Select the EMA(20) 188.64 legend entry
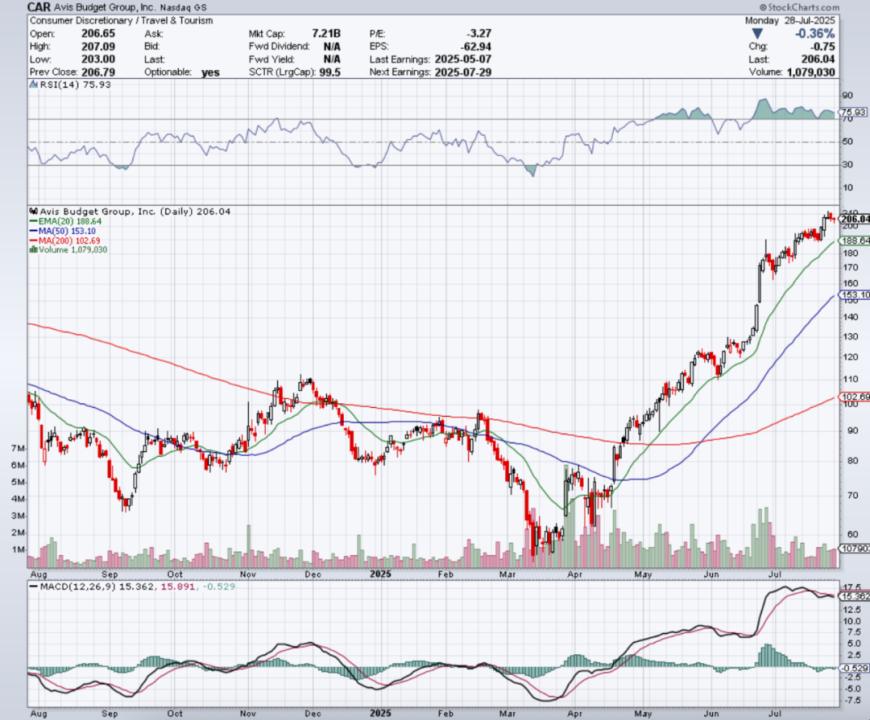The image size is (870, 720). pyautogui.click(x=65, y=221)
